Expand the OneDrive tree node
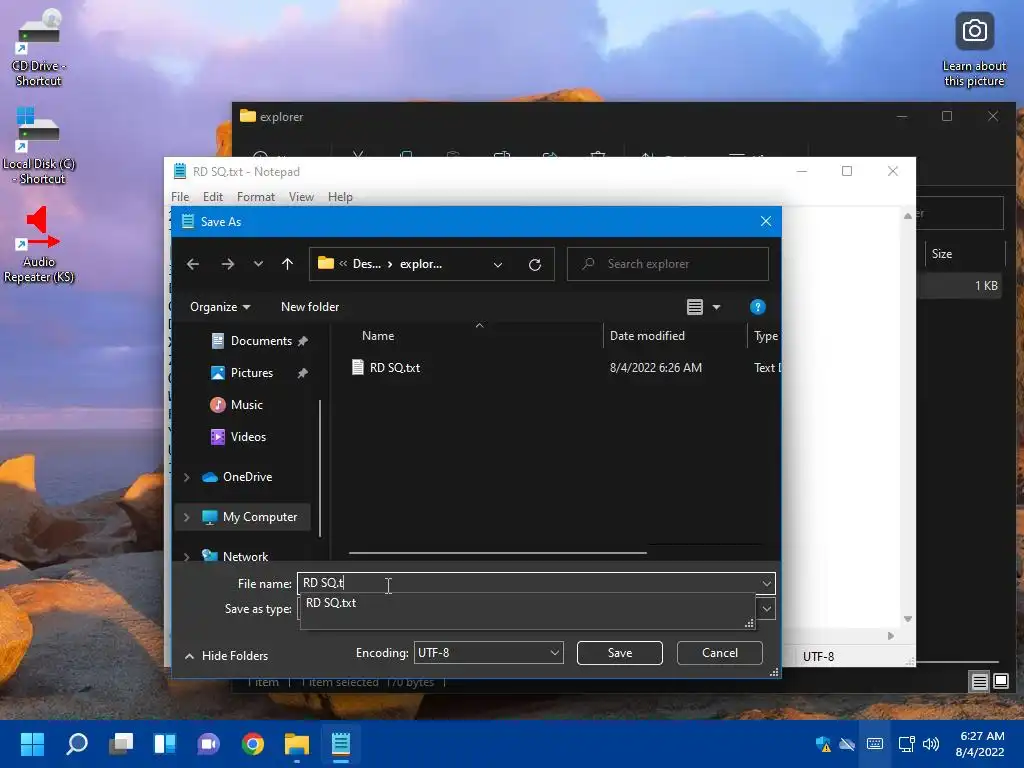This screenshot has height=768, width=1024. pos(186,477)
